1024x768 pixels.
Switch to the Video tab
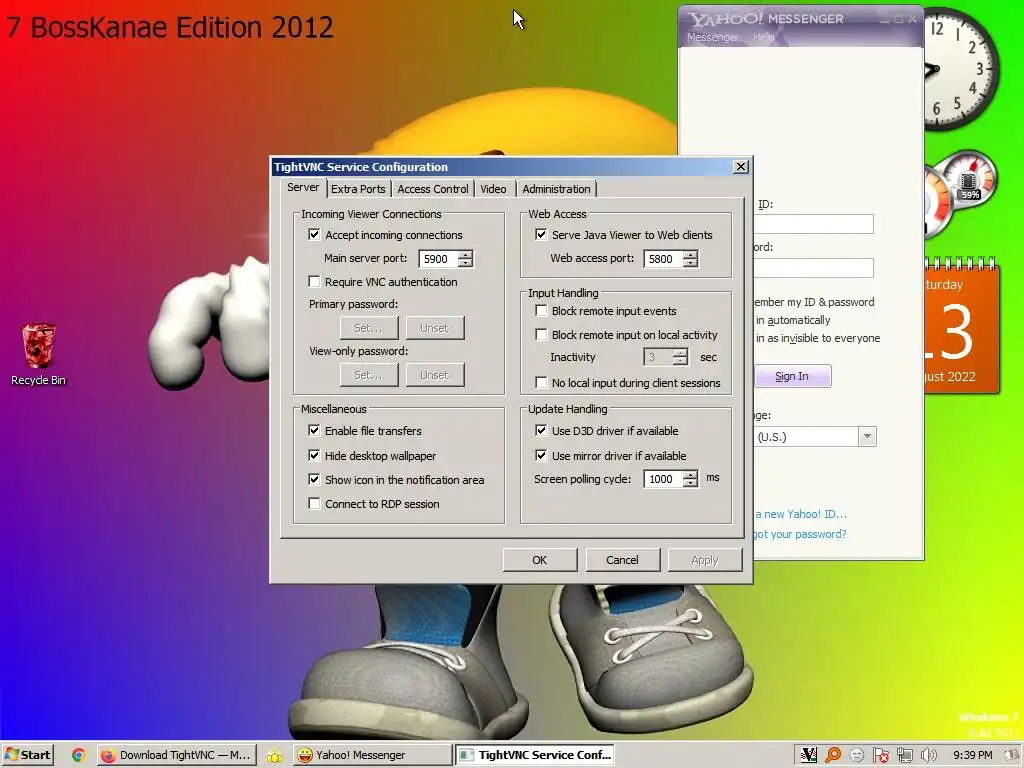pyautogui.click(x=494, y=189)
